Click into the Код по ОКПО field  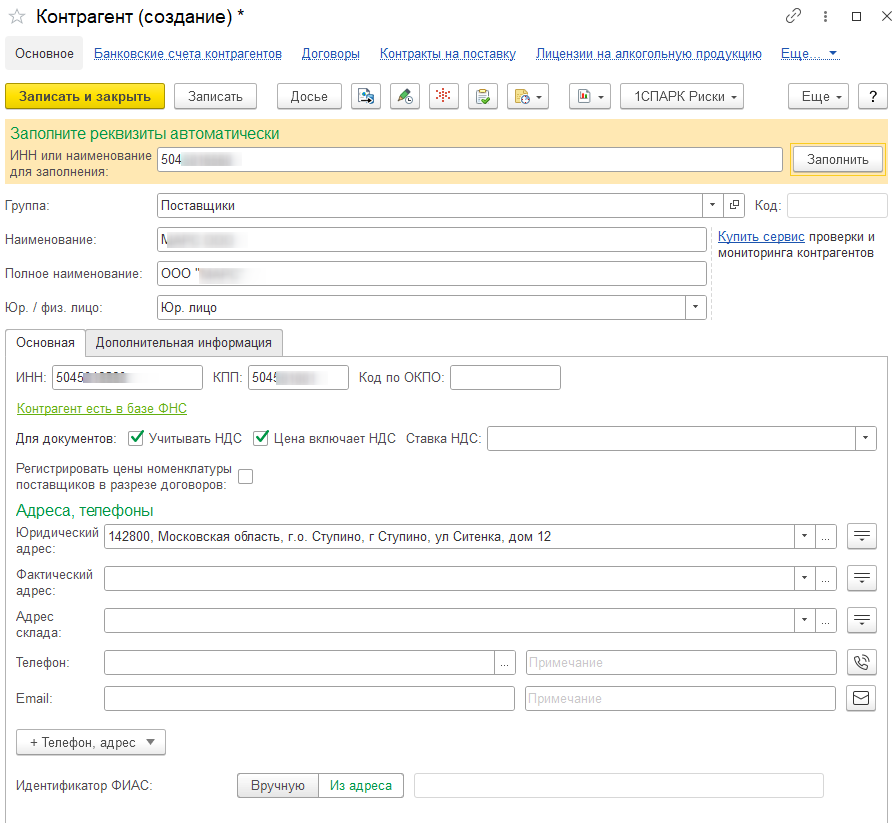point(505,377)
